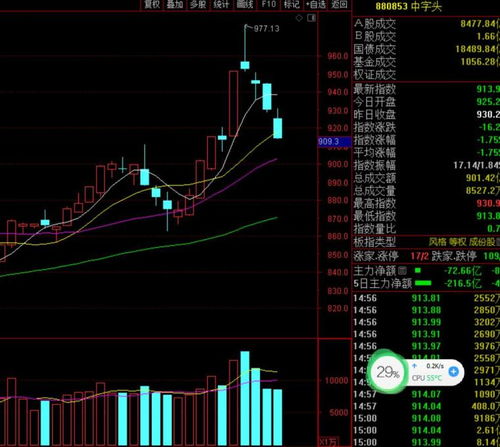Open the F10 info page
This screenshot has height=447, width=500.
point(269,4)
